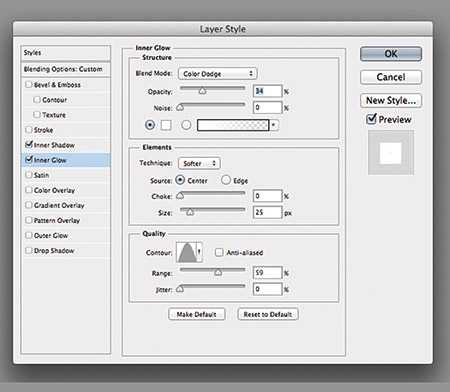Click the Jitter percentage field

pyautogui.click(x=268, y=289)
